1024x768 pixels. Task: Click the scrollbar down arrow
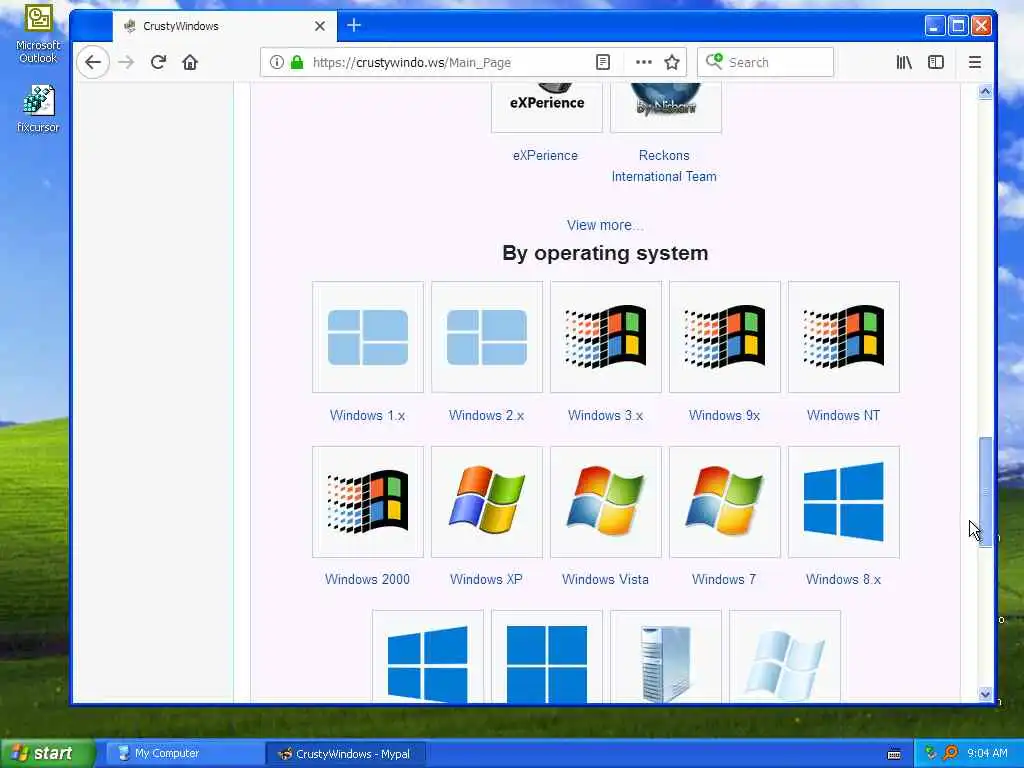[x=985, y=694]
